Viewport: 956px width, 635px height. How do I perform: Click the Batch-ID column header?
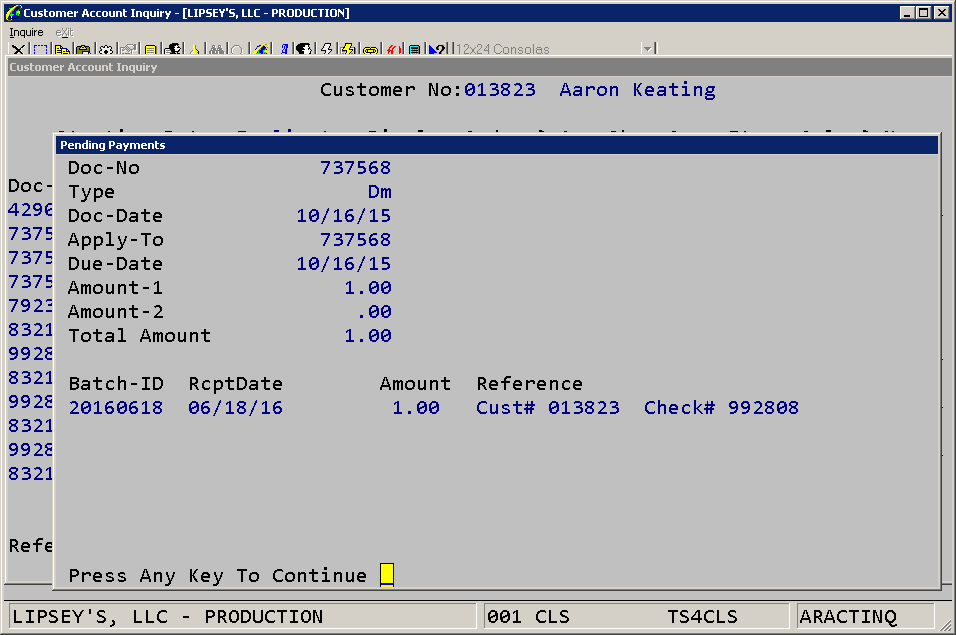pos(116,384)
